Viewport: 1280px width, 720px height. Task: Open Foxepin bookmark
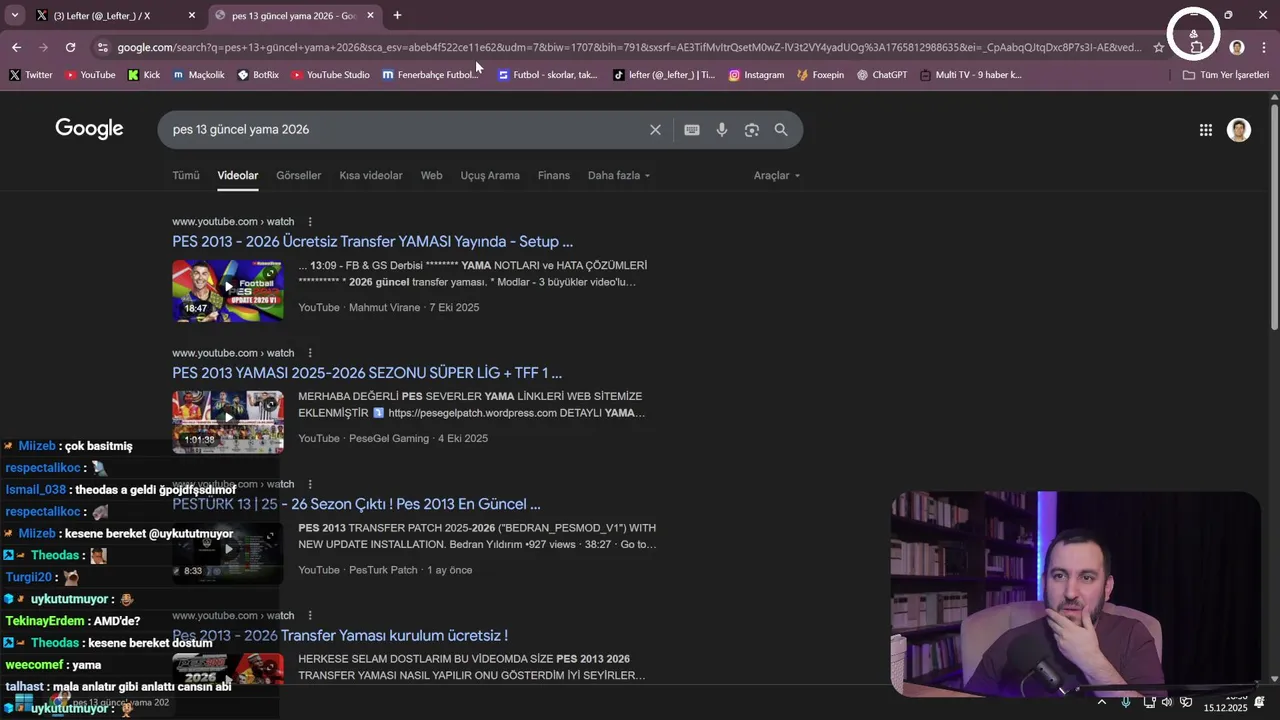[820, 75]
